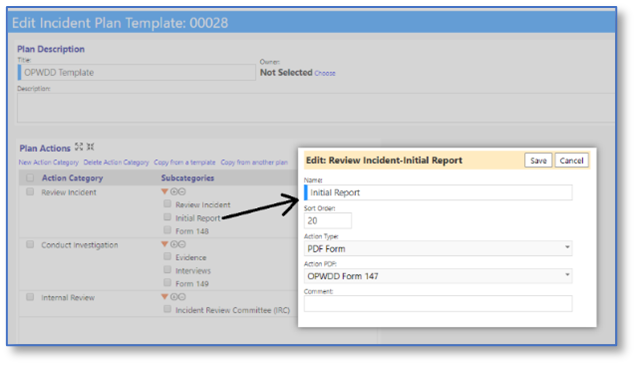Add subcategory plus icon in Review Incident row
The width and height of the screenshot is (636, 365).
[174, 191]
